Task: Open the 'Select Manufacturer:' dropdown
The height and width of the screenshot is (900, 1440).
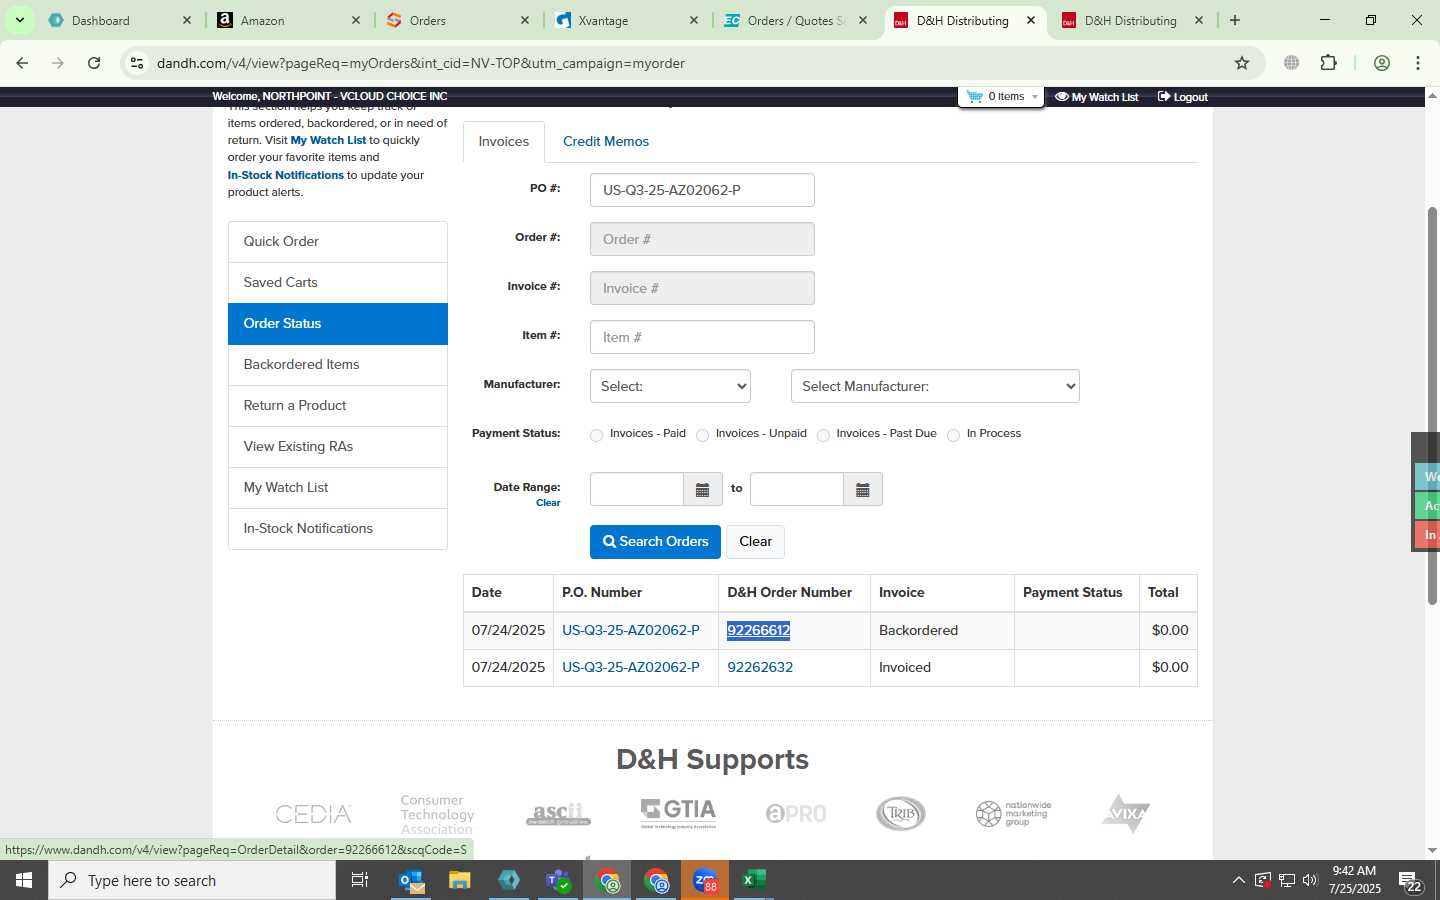Action: 935,386
